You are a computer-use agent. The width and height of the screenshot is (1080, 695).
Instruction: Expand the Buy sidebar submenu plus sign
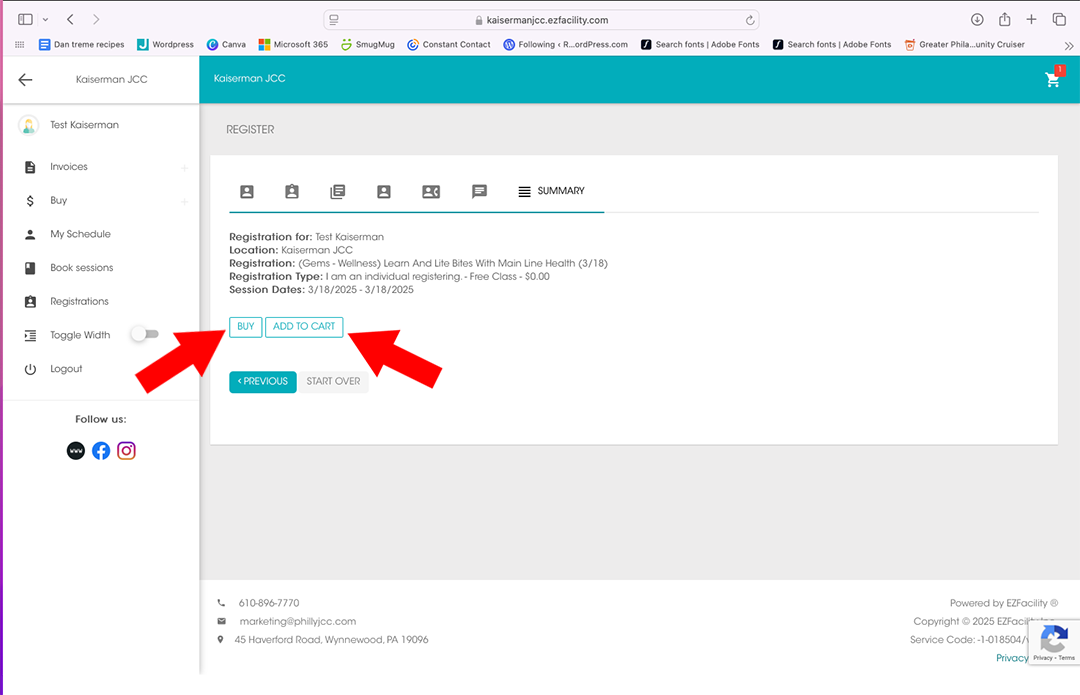click(x=184, y=202)
